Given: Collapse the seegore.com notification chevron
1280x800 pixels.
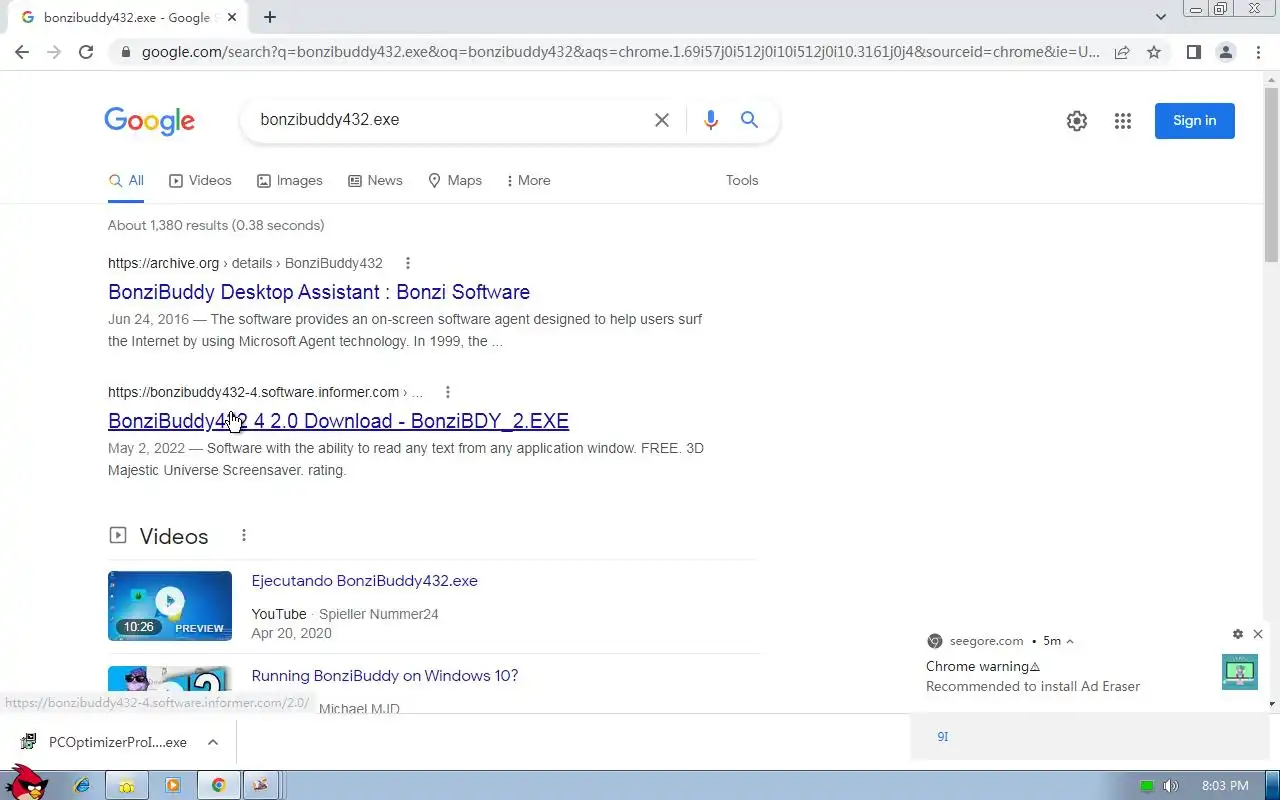Looking at the screenshot, I should point(1070,641).
